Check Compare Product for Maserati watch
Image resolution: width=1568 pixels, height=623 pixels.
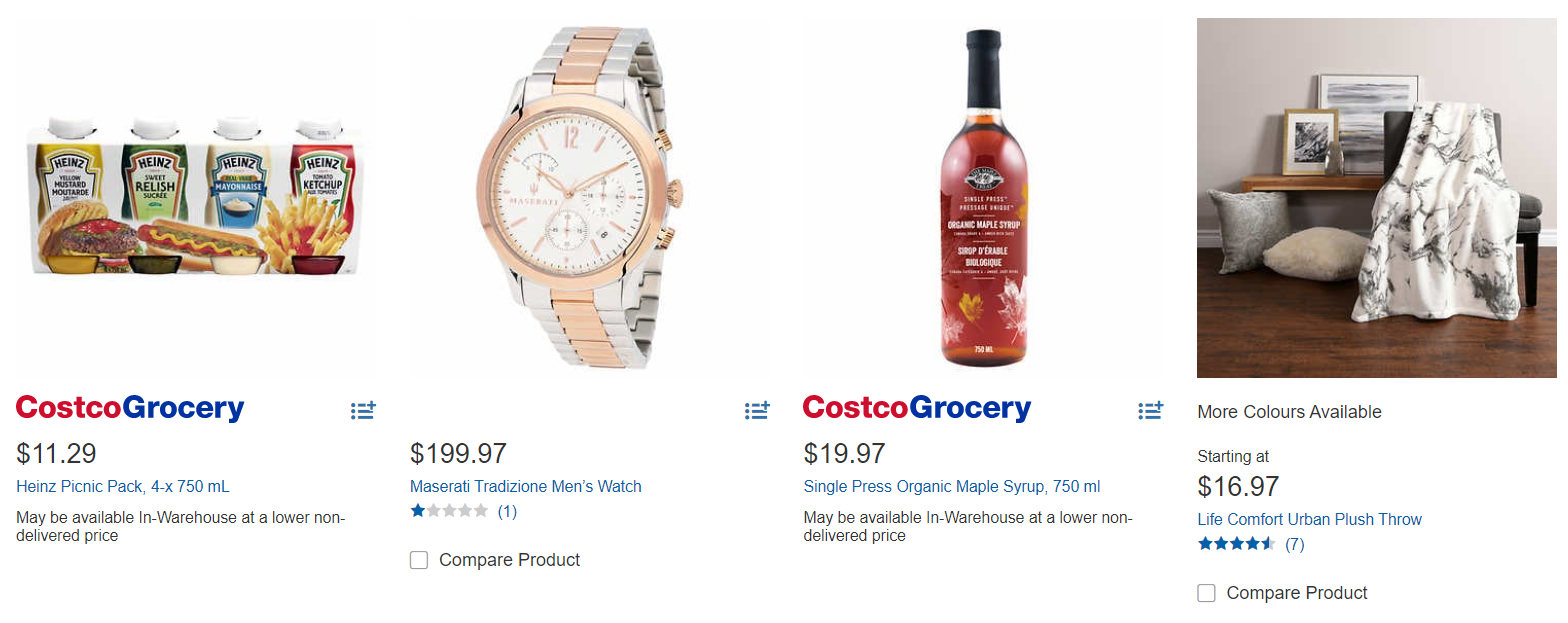pos(419,560)
